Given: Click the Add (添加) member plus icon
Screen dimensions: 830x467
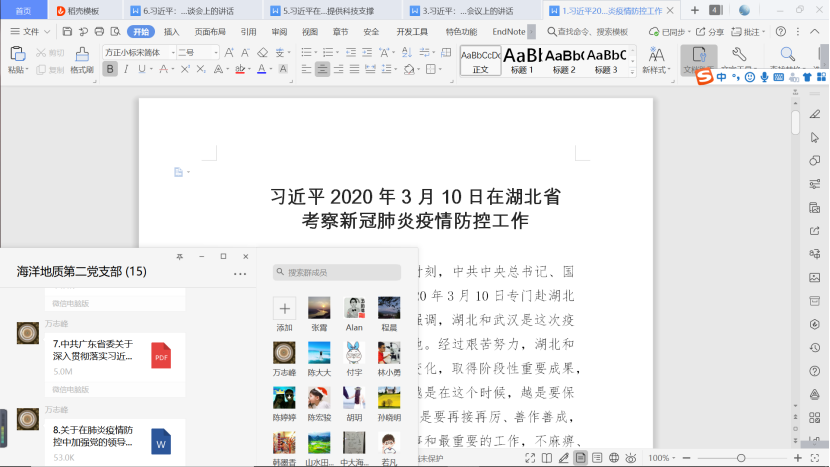Looking at the screenshot, I should click(285, 308).
